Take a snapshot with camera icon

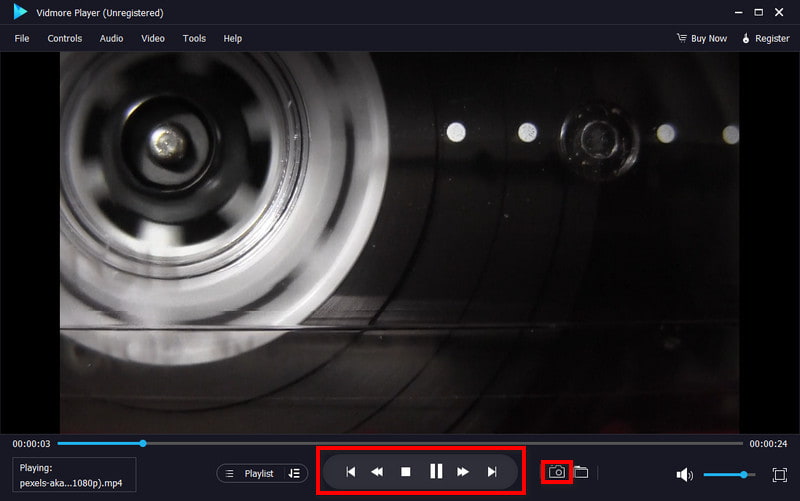[557, 472]
